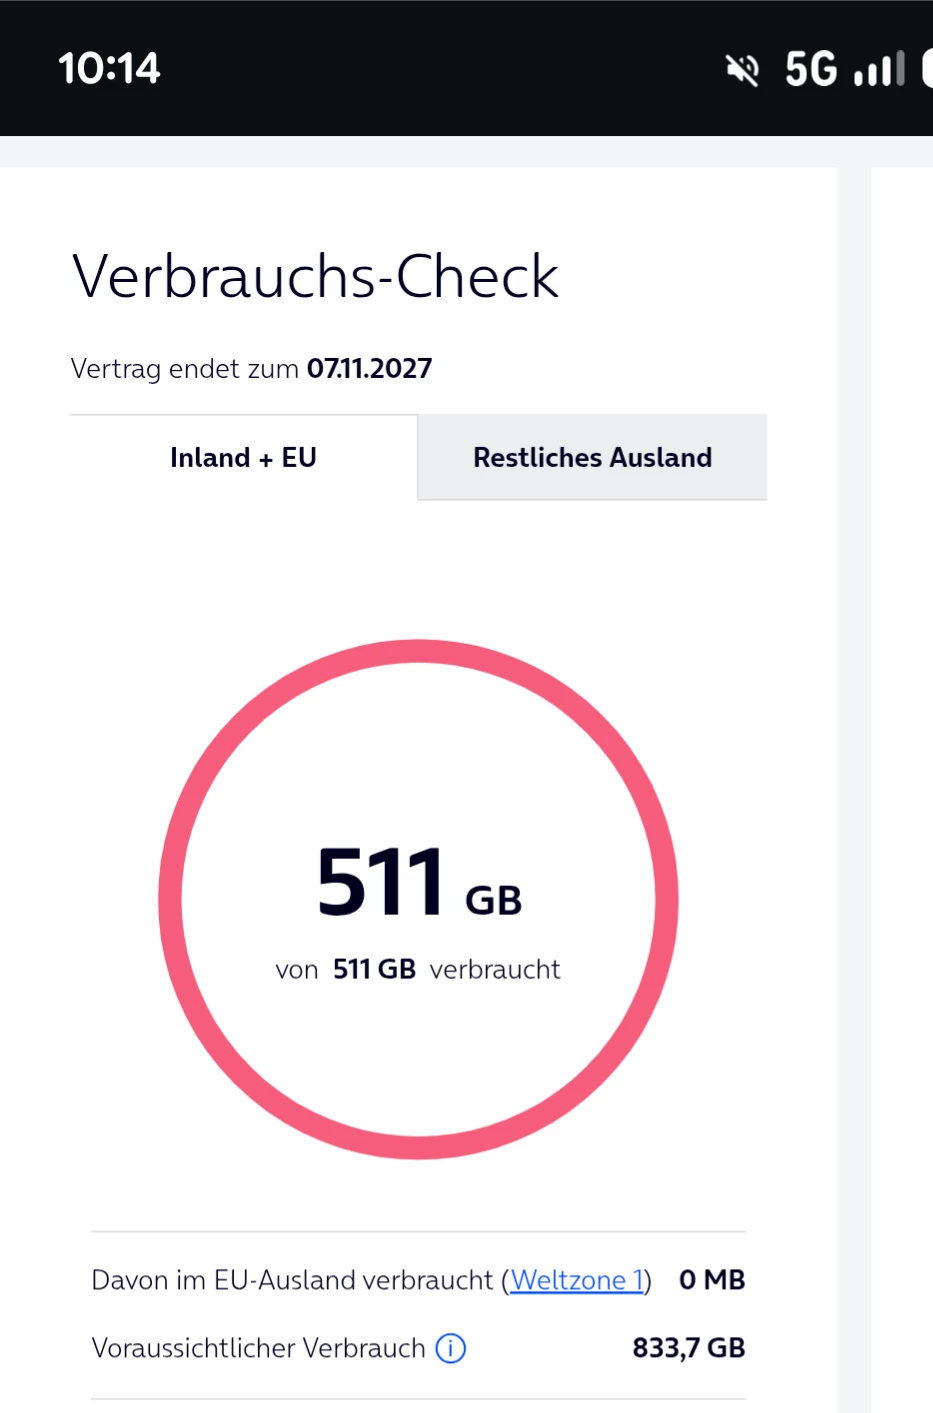Image resolution: width=933 pixels, height=1413 pixels.
Task: Tap the 'von 511 GB verbraucht' text
Action: (x=417, y=969)
